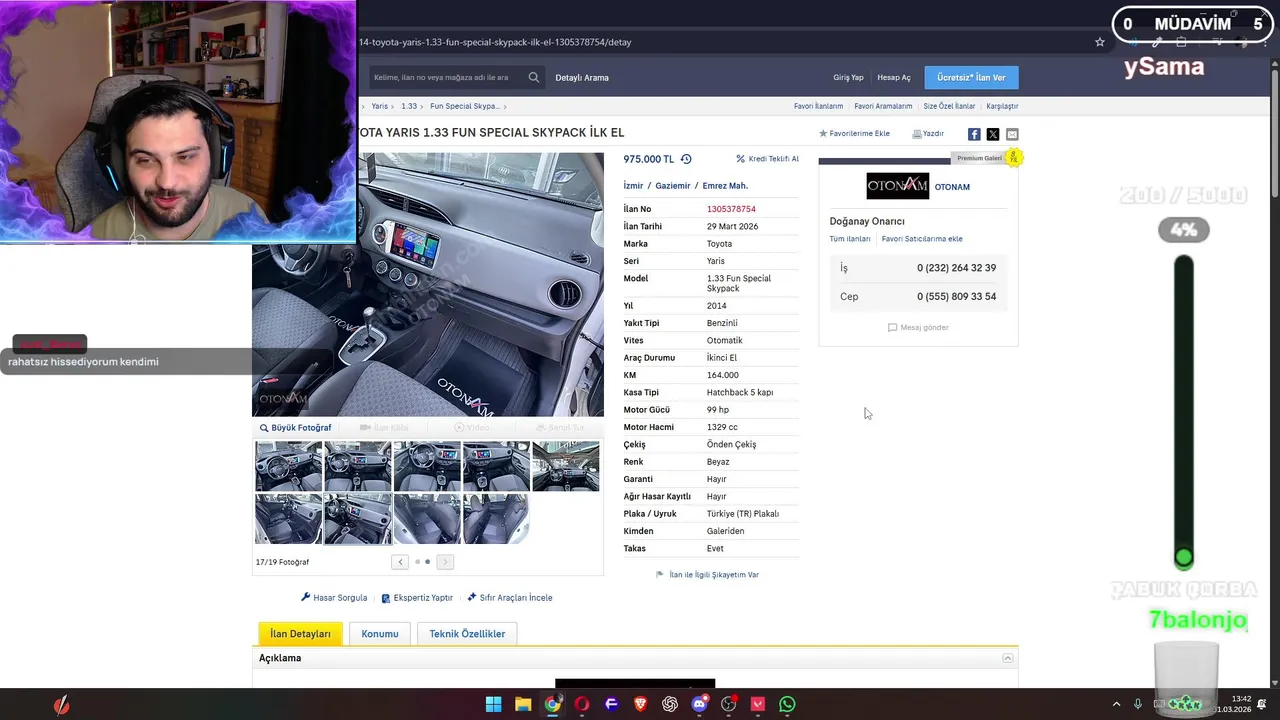Add to favorites with Favorilerime Ekle star
Viewport: 1280px width, 720px height.
point(823,133)
